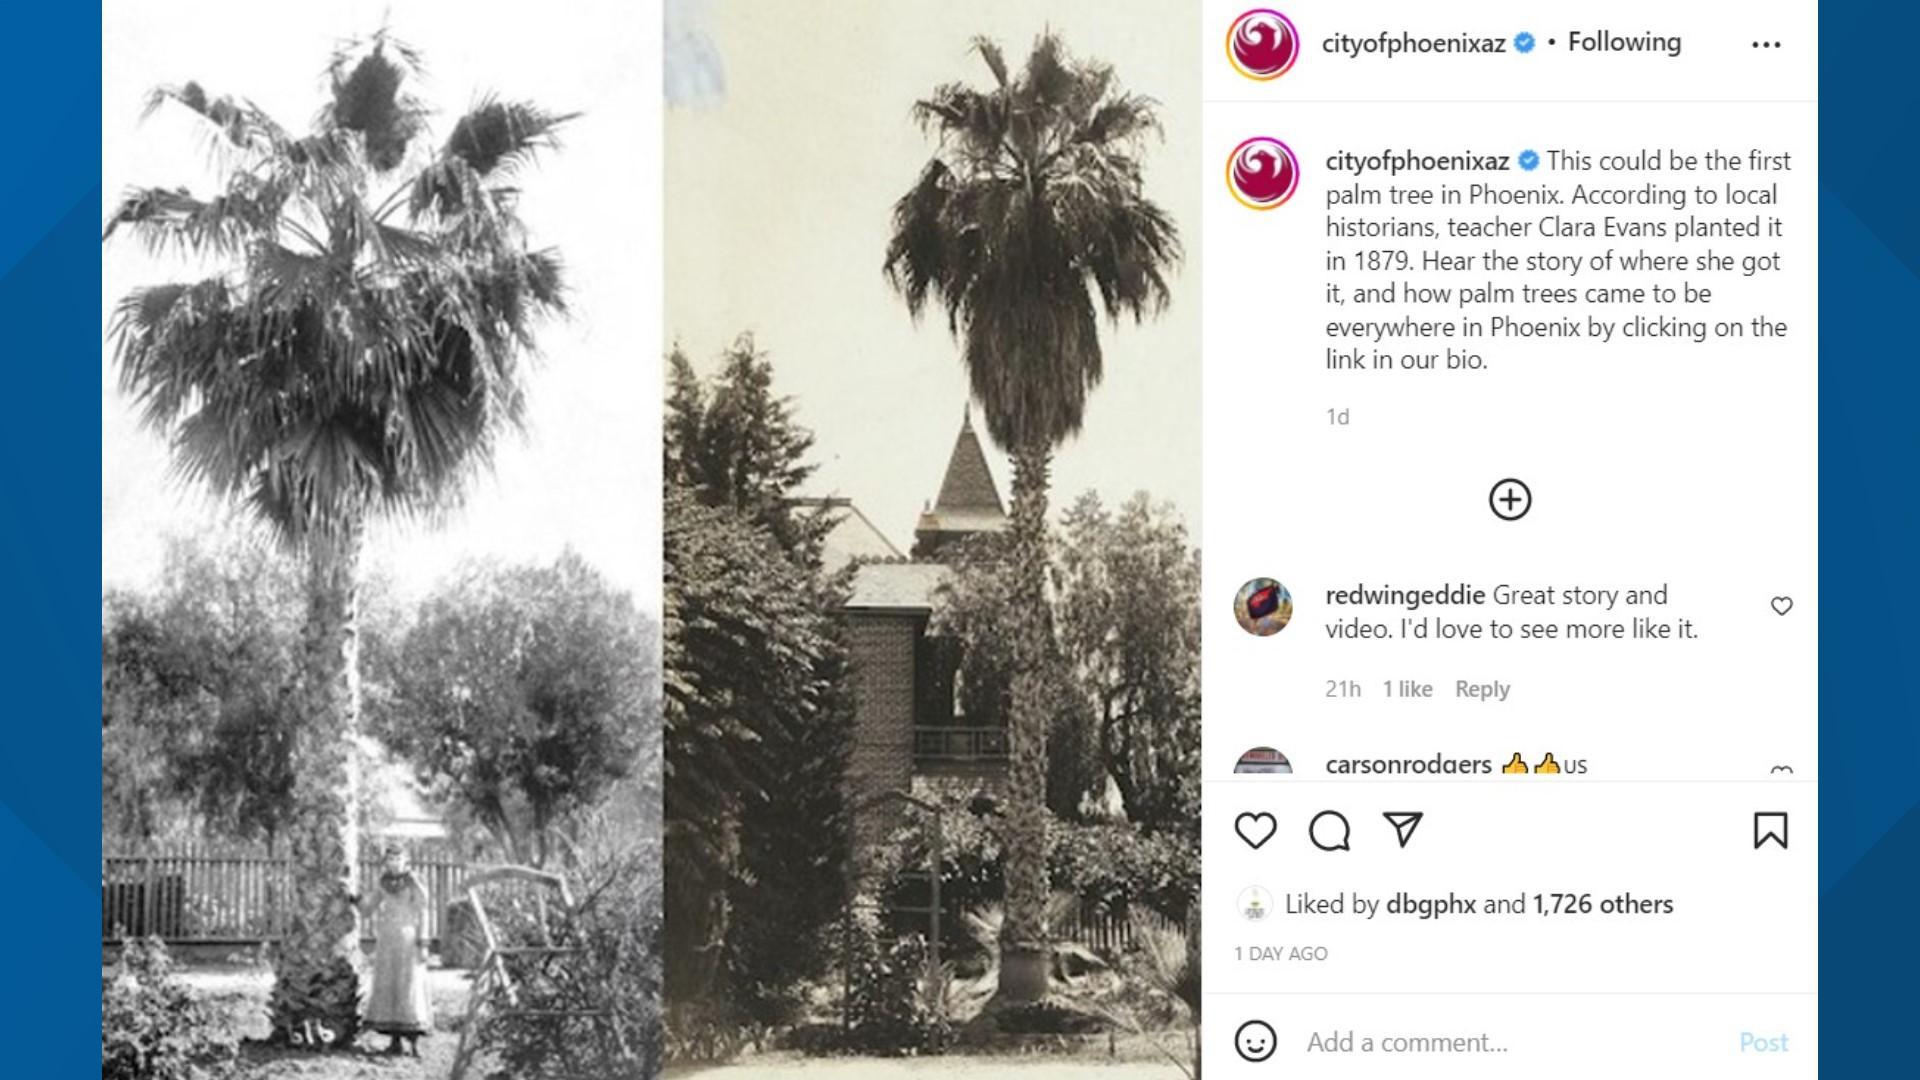
Task: Like the post with the heart icon
Action: pos(1255,831)
